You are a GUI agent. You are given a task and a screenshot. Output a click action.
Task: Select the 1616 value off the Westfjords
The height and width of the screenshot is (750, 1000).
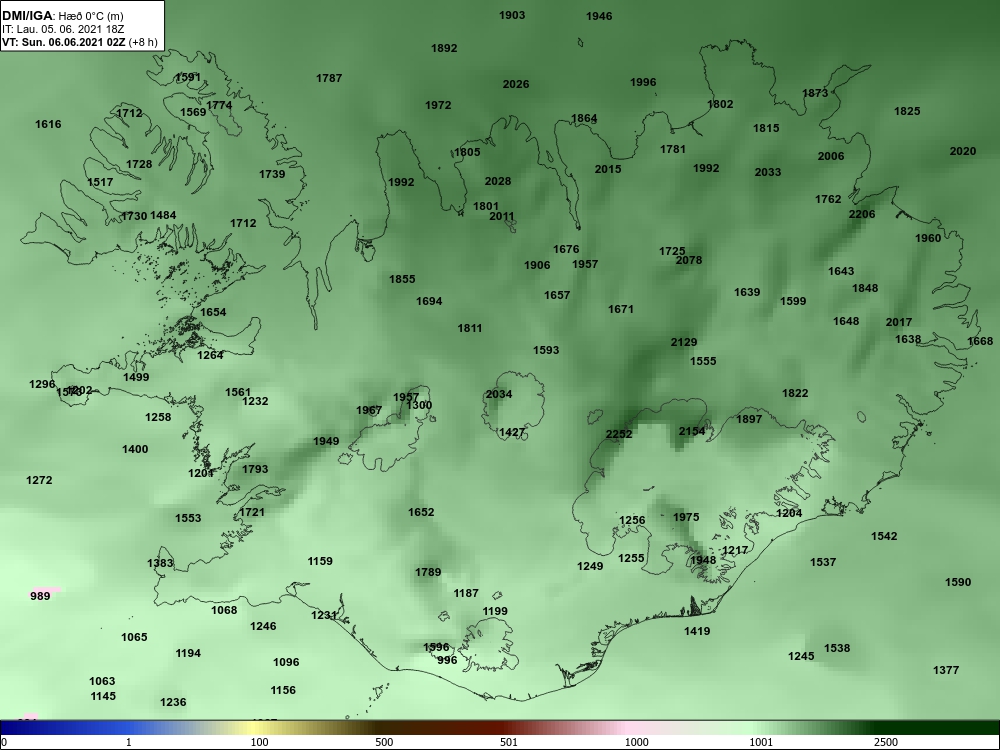(x=48, y=124)
